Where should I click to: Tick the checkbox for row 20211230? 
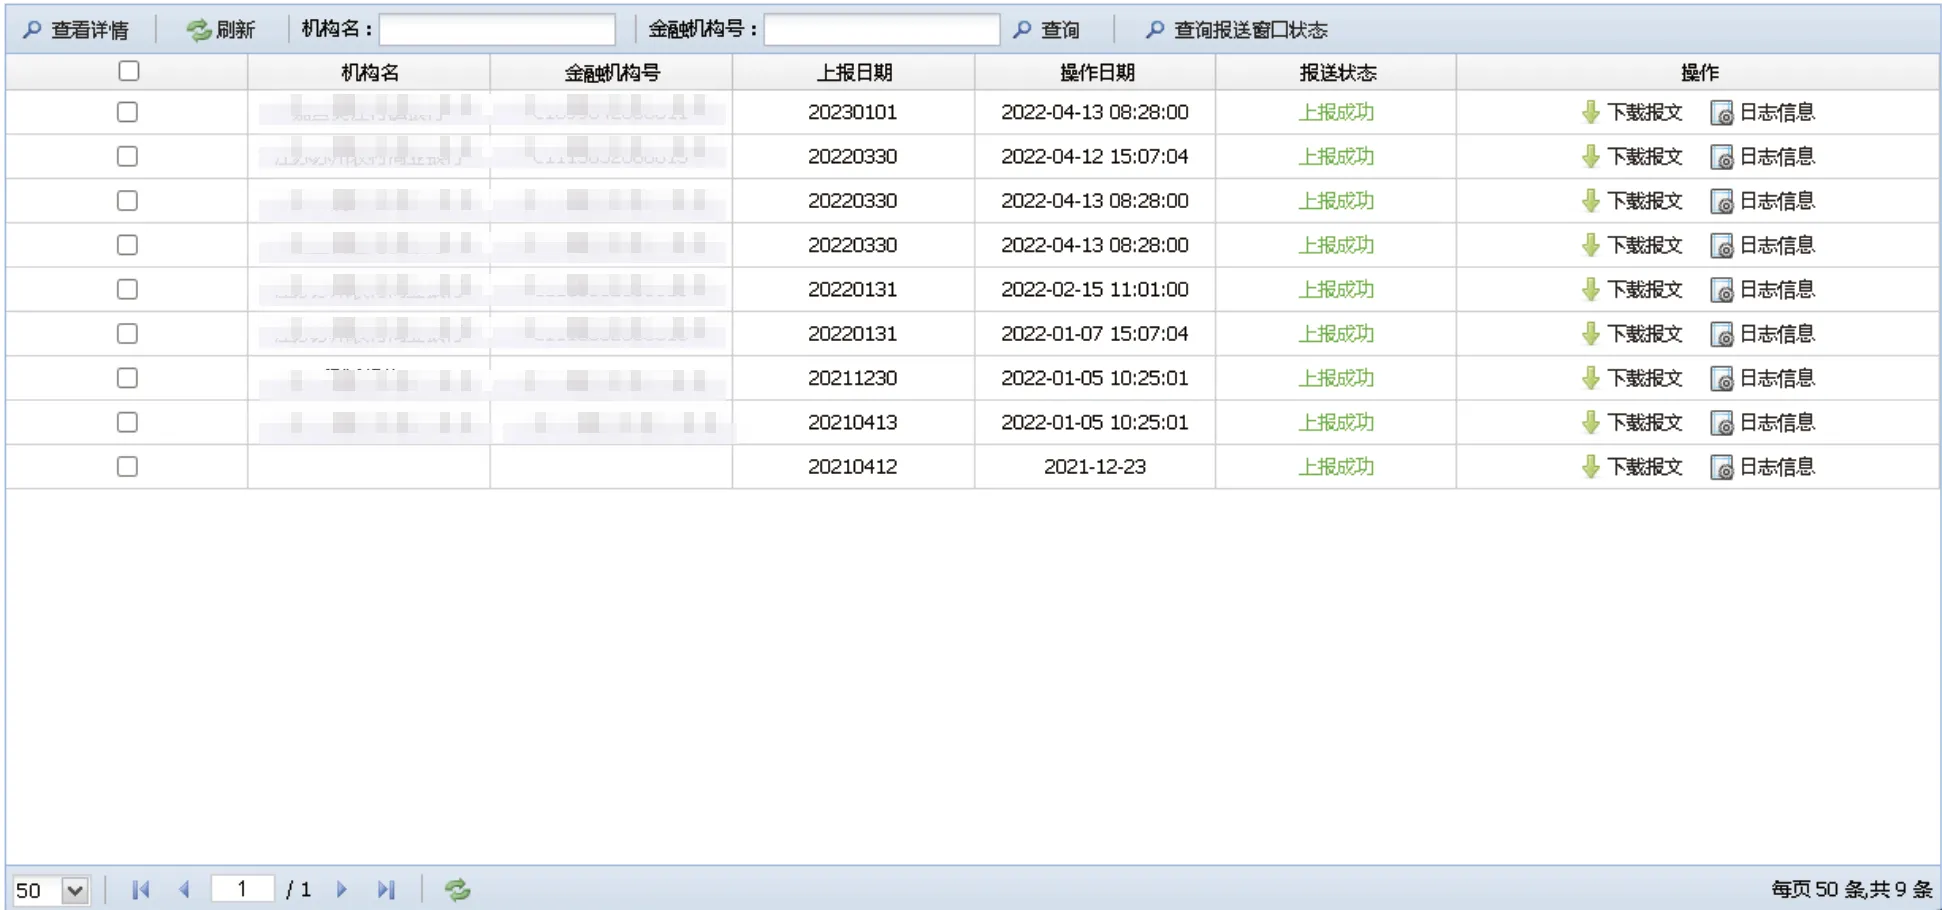(127, 378)
